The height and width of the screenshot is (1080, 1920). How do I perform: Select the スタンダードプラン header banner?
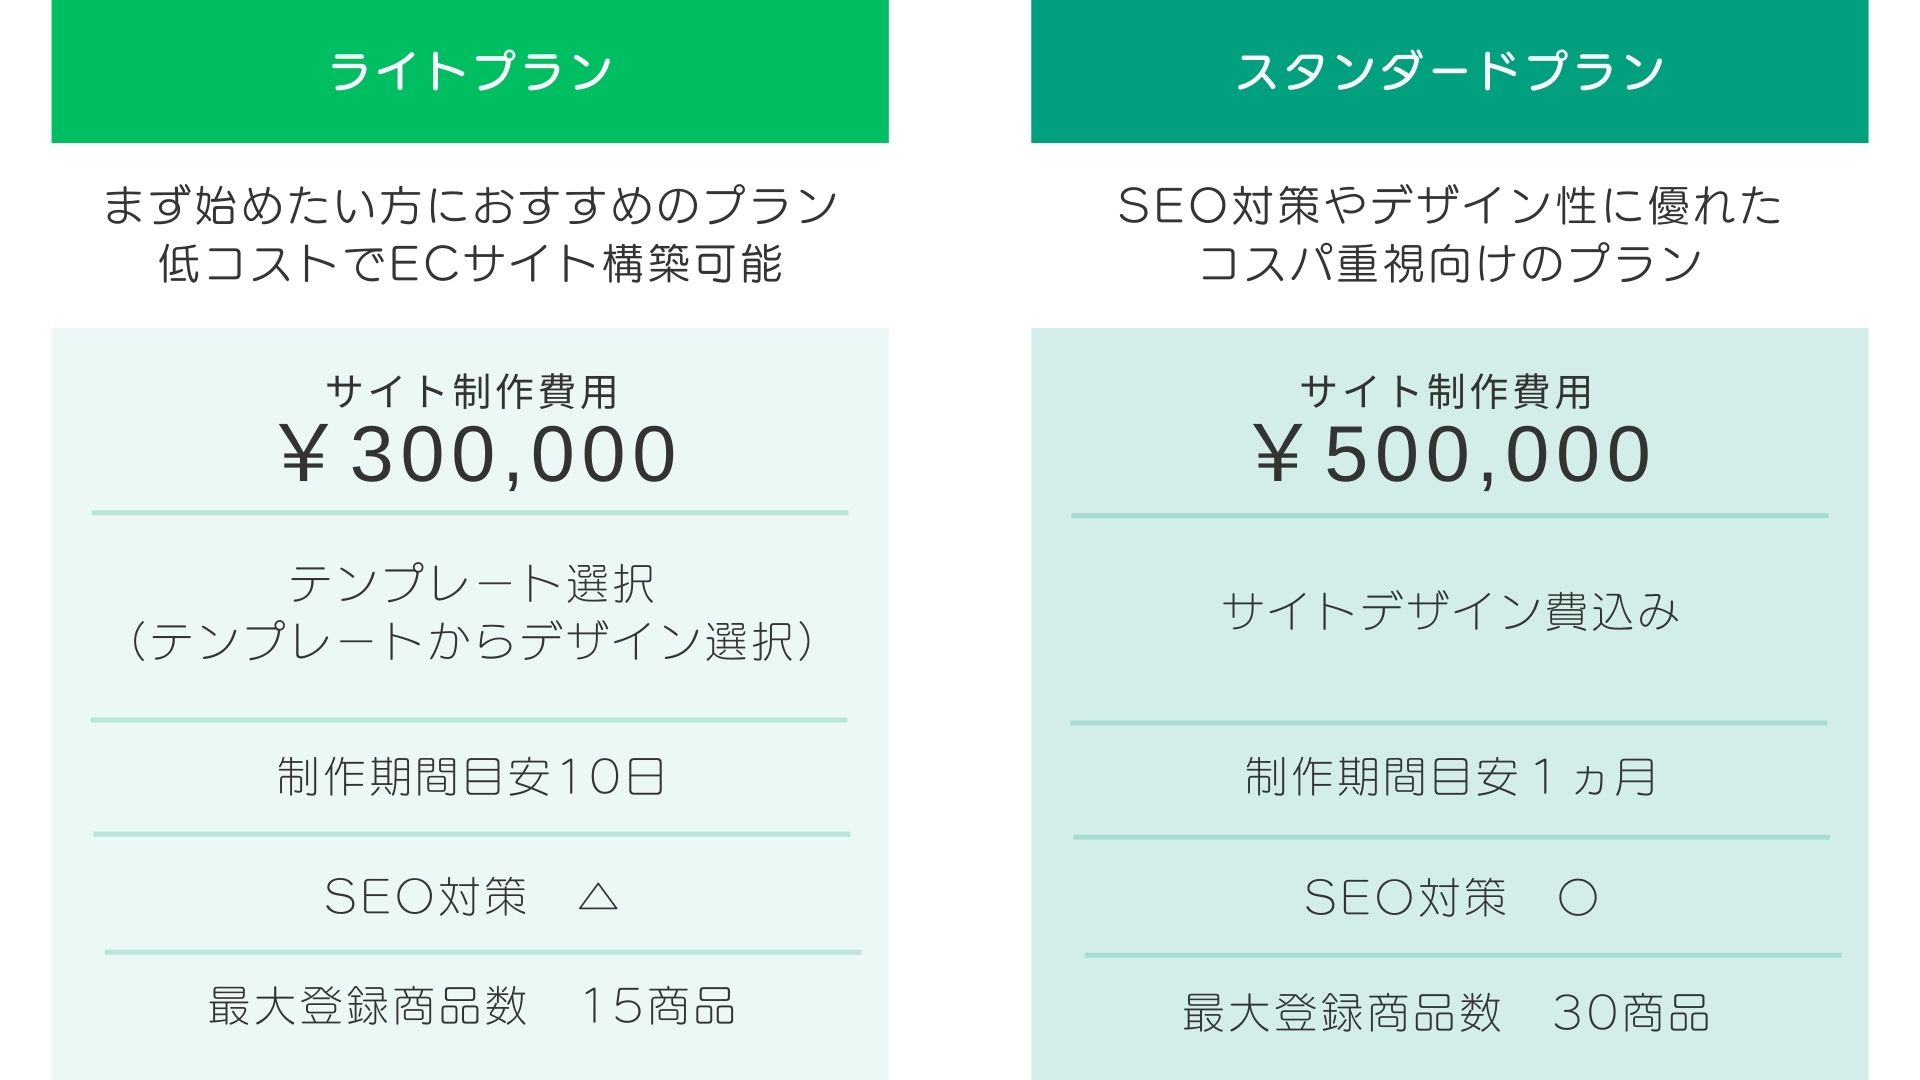[1449, 71]
